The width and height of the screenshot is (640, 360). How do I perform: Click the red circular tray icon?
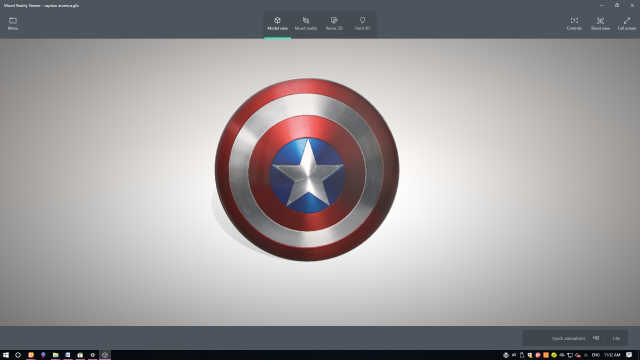538,355
